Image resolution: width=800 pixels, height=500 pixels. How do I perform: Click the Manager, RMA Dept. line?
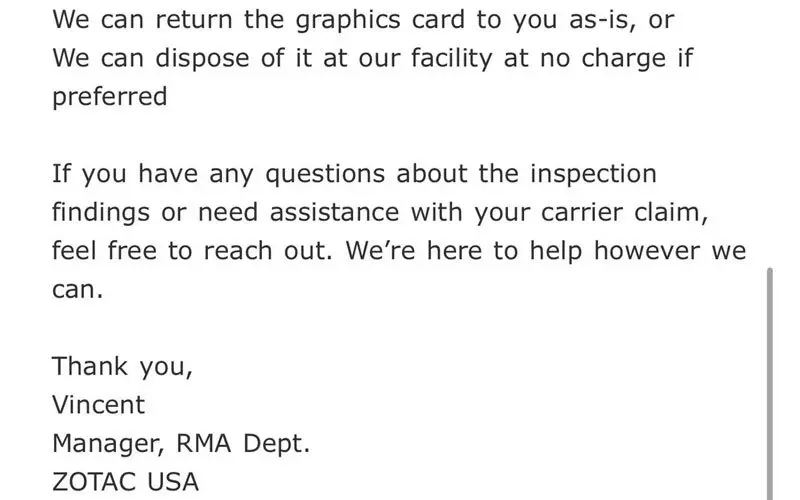coord(180,443)
